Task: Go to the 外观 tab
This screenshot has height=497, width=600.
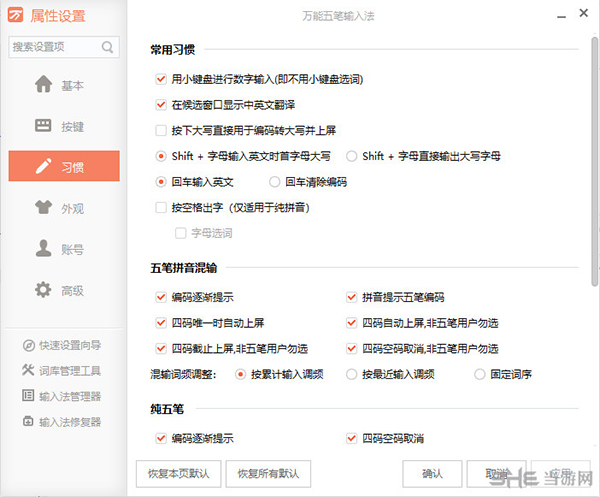Action: coord(64,208)
